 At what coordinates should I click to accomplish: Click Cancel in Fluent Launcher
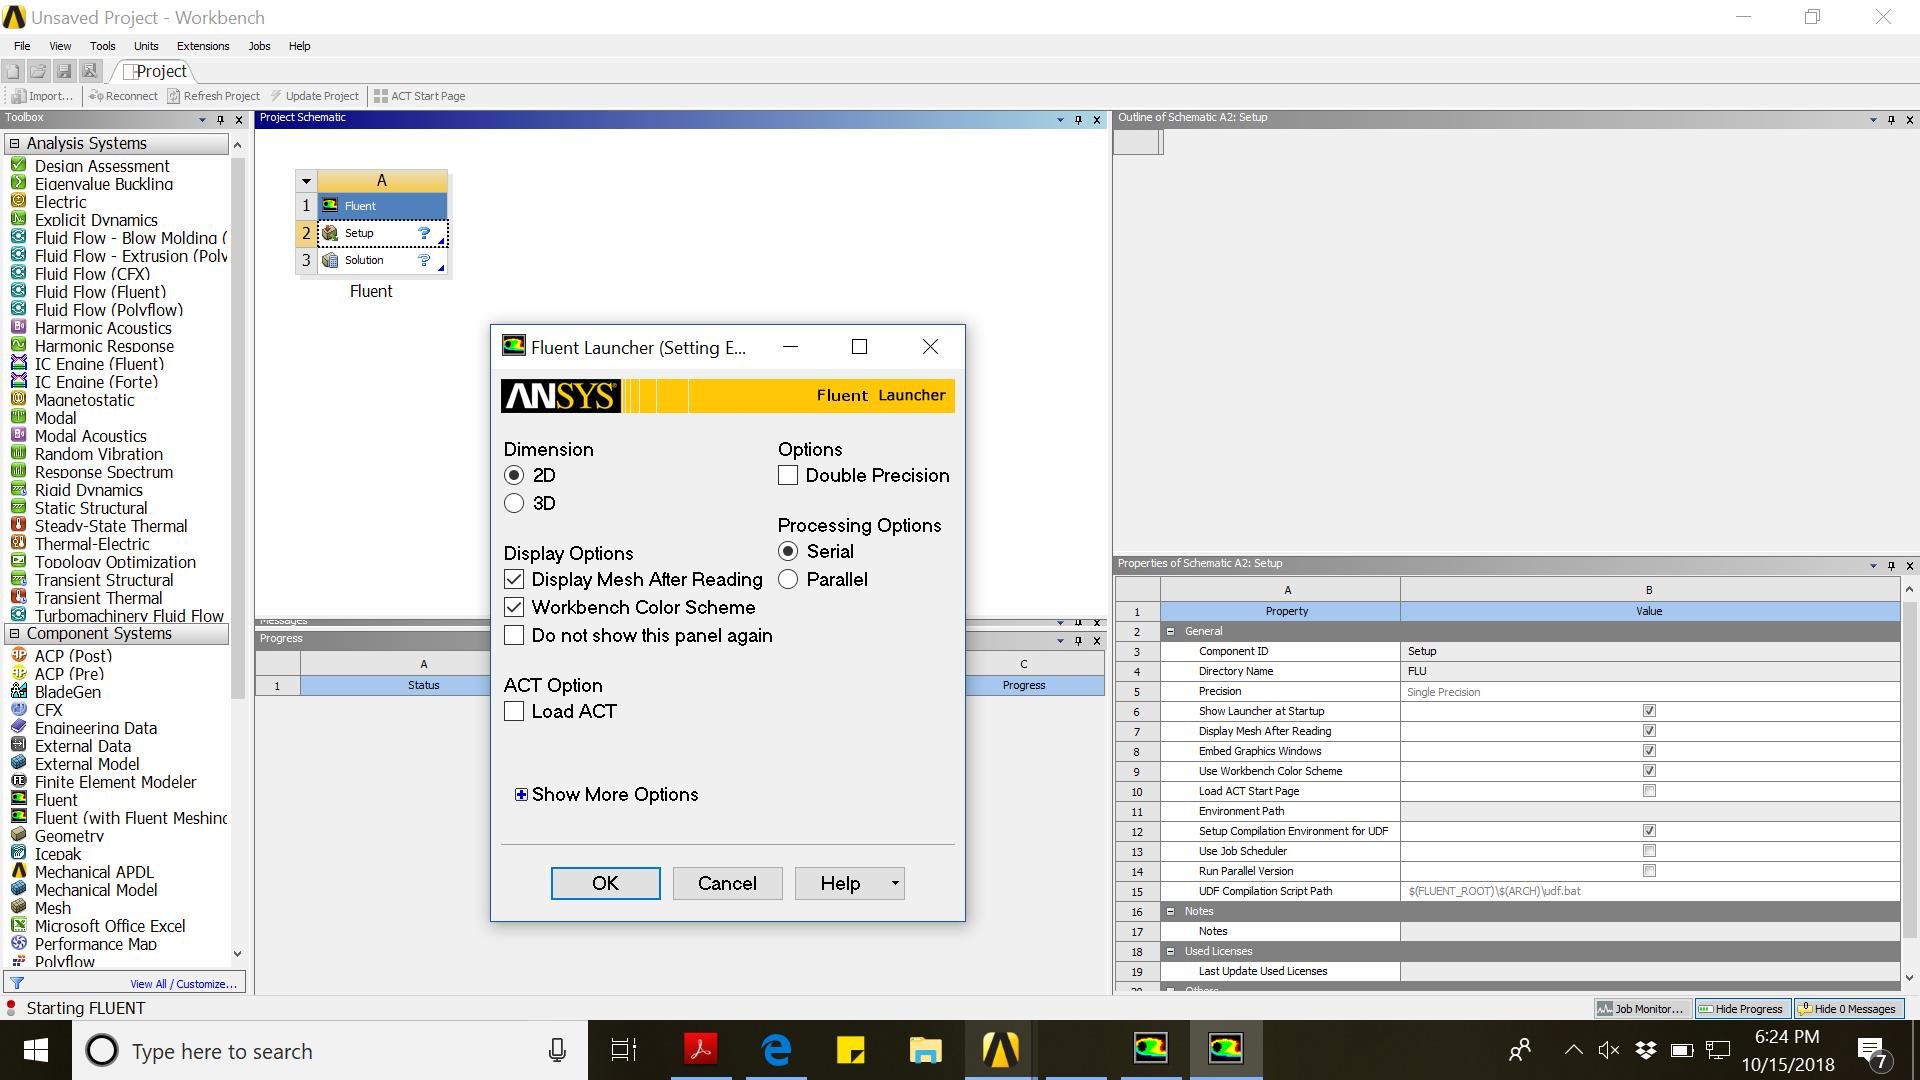727,883
